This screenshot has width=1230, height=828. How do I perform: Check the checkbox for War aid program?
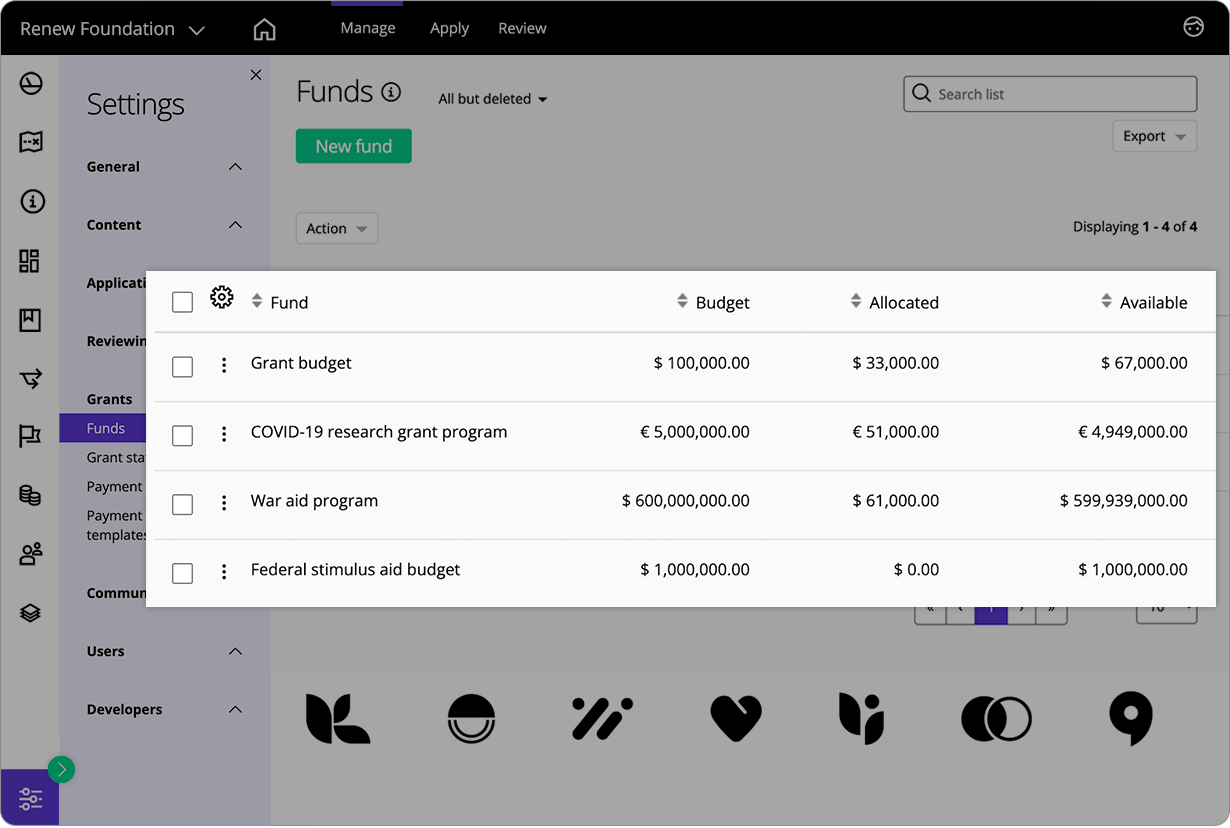(x=182, y=504)
